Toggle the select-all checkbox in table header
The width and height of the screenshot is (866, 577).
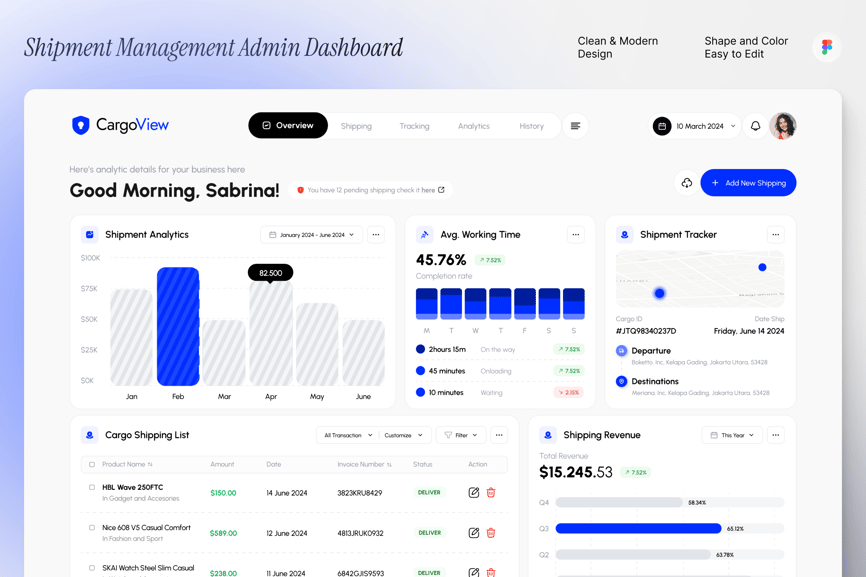[92, 465]
